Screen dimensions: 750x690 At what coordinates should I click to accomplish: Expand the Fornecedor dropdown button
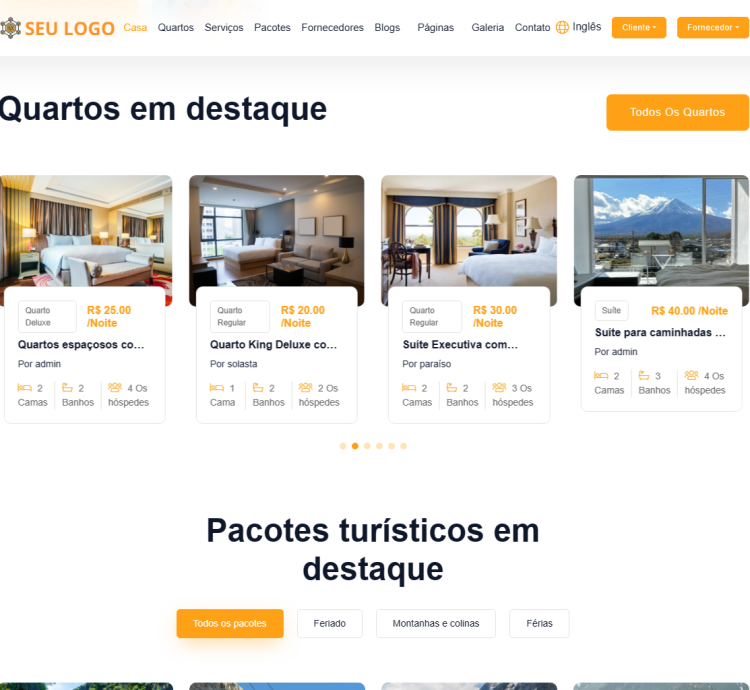point(713,28)
